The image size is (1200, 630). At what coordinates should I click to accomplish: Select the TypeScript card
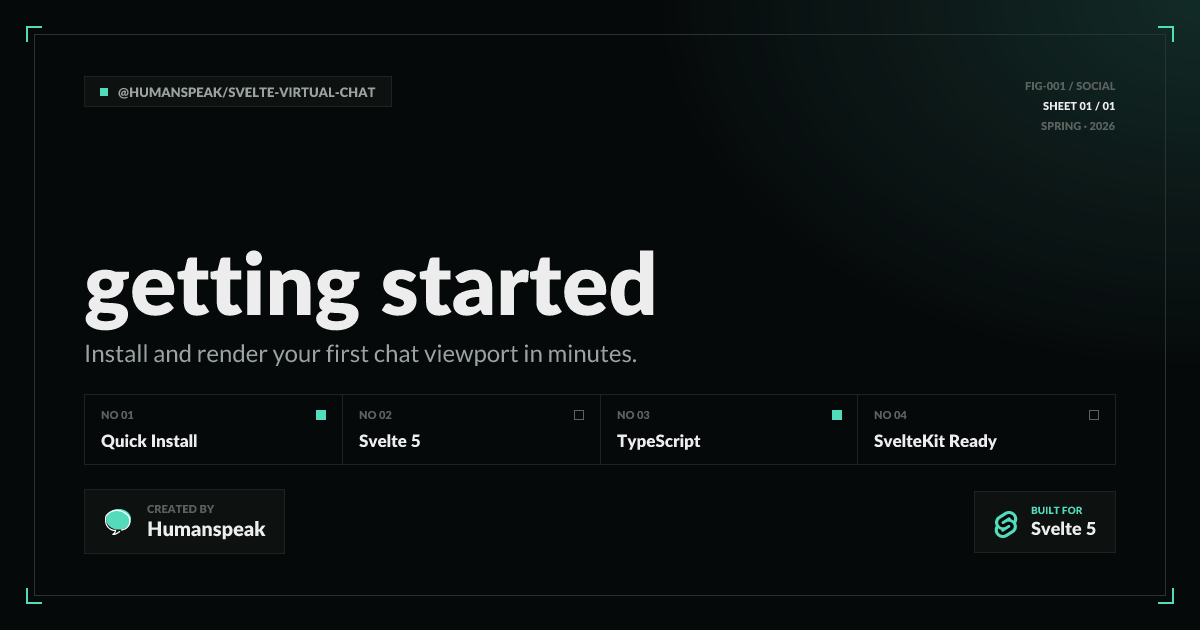729,429
